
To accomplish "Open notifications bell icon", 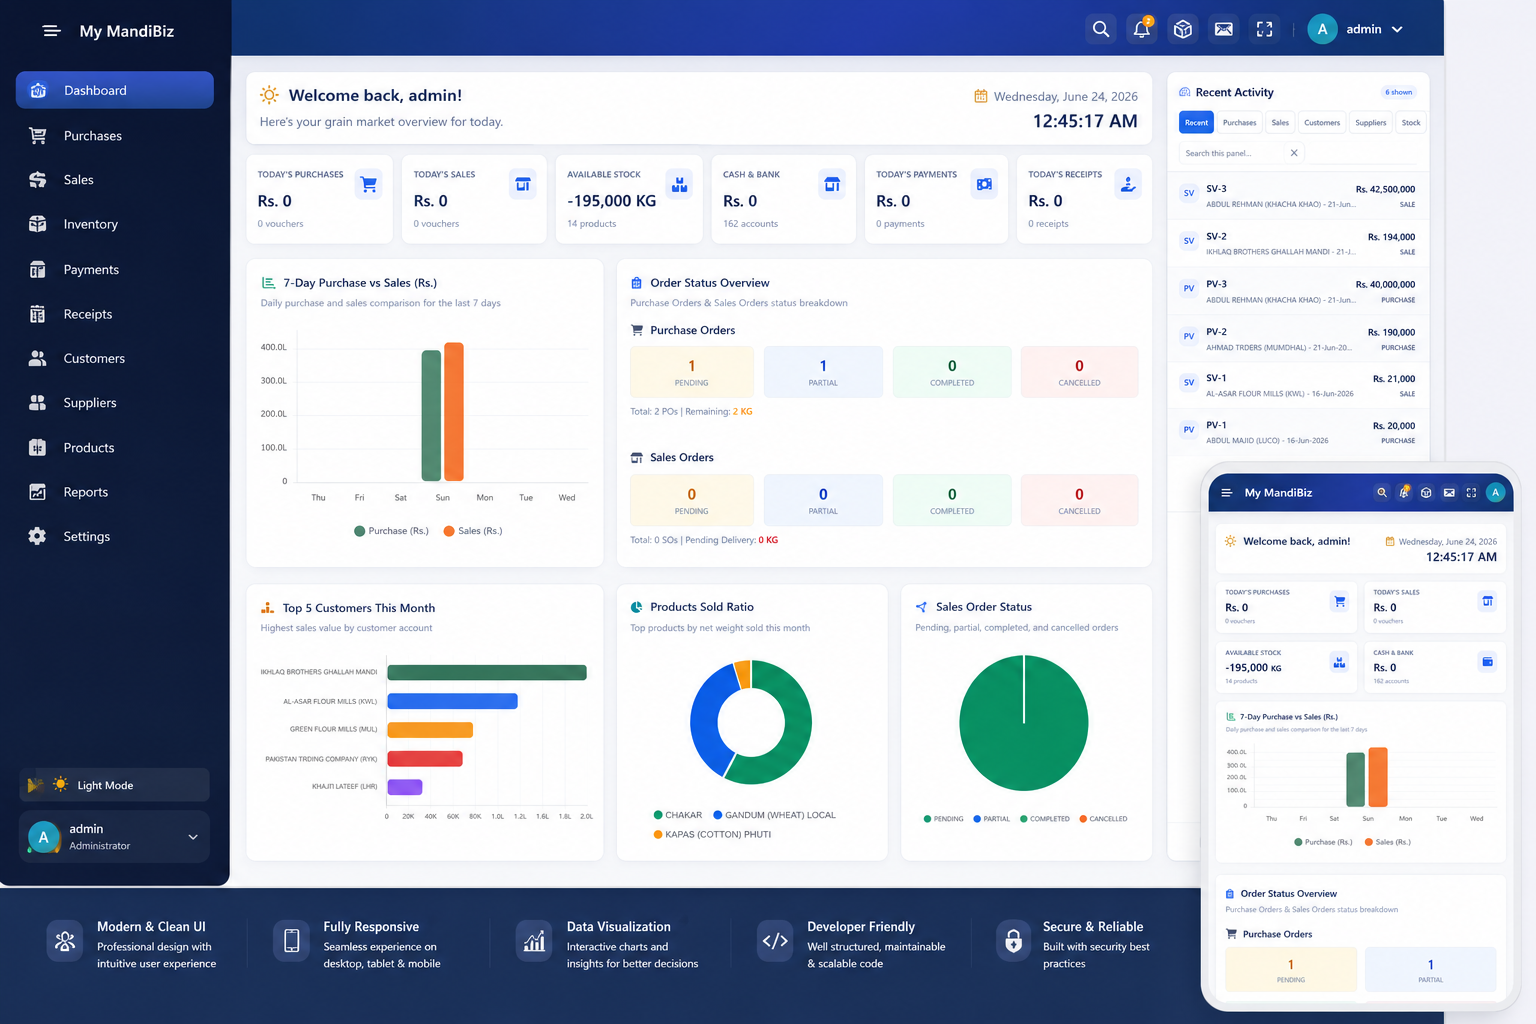I will (1142, 29).
